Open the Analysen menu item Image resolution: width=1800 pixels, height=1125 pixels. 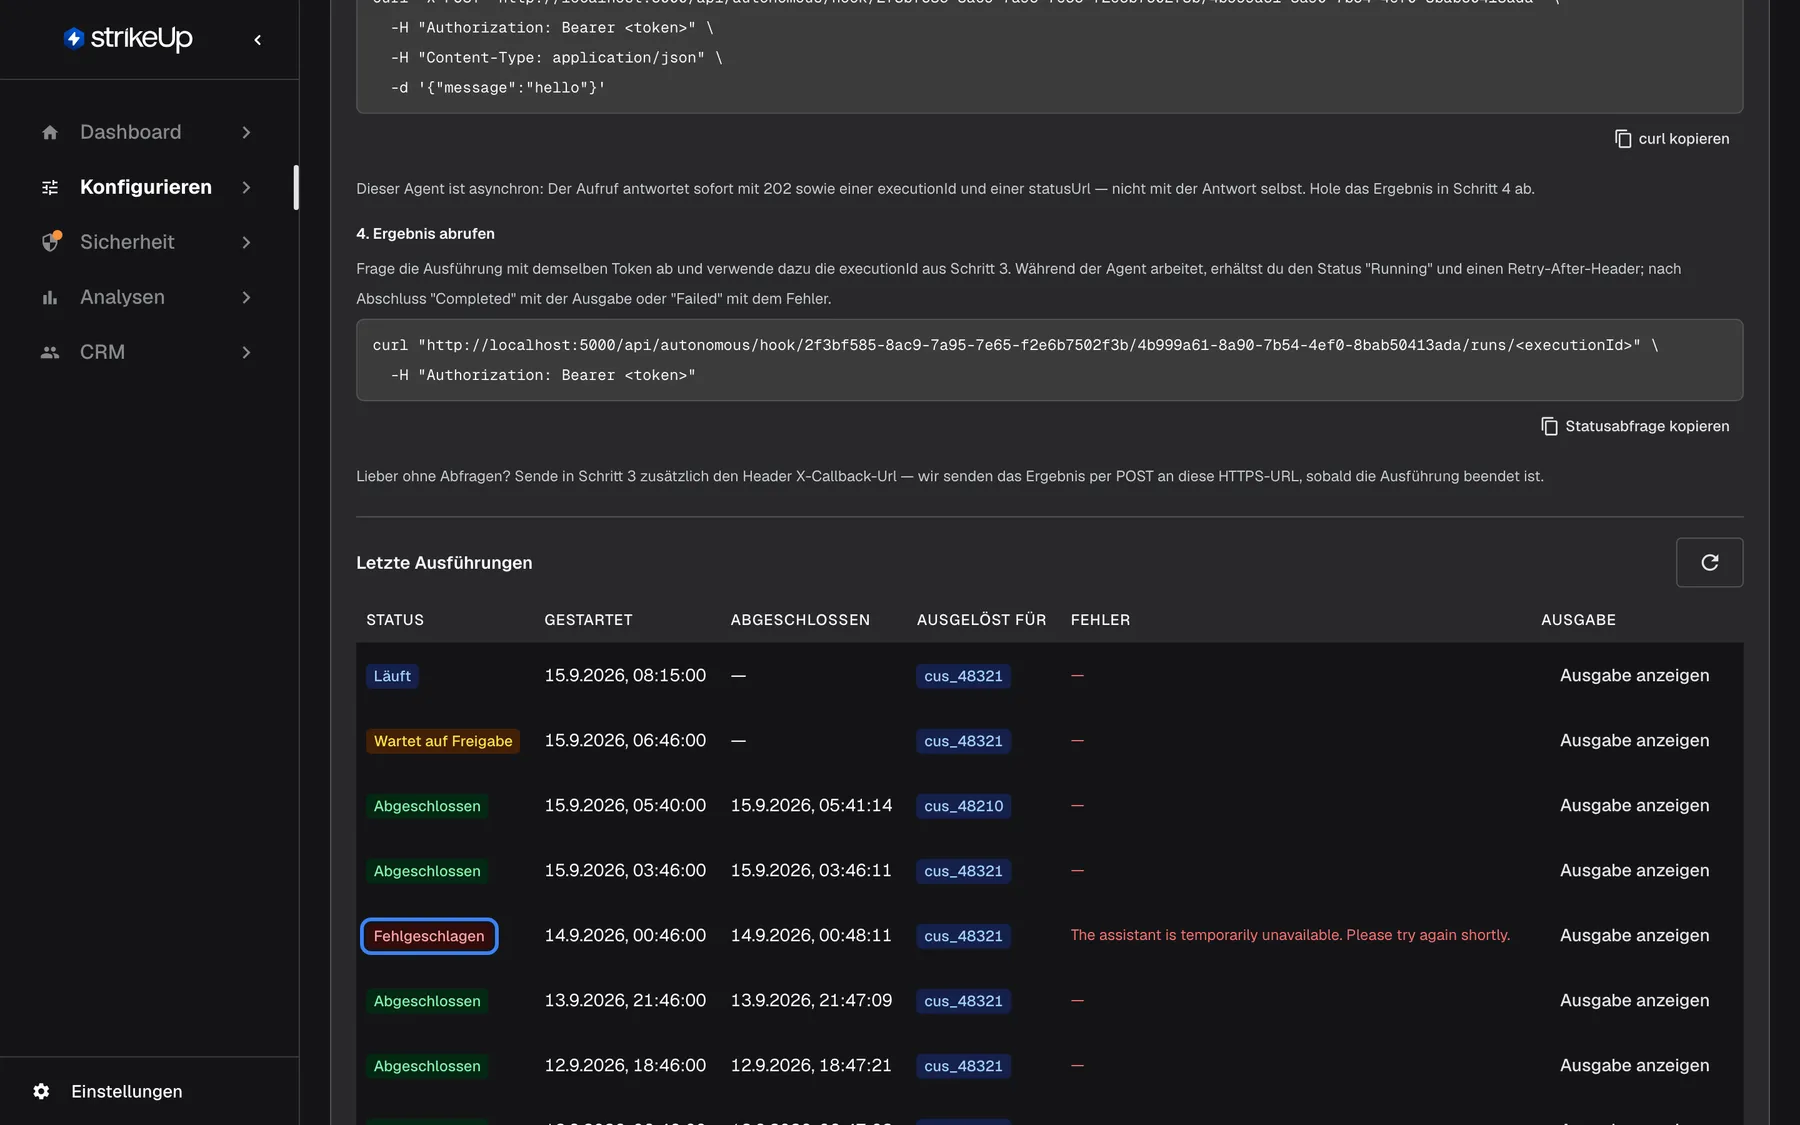[x=148, y=297]
